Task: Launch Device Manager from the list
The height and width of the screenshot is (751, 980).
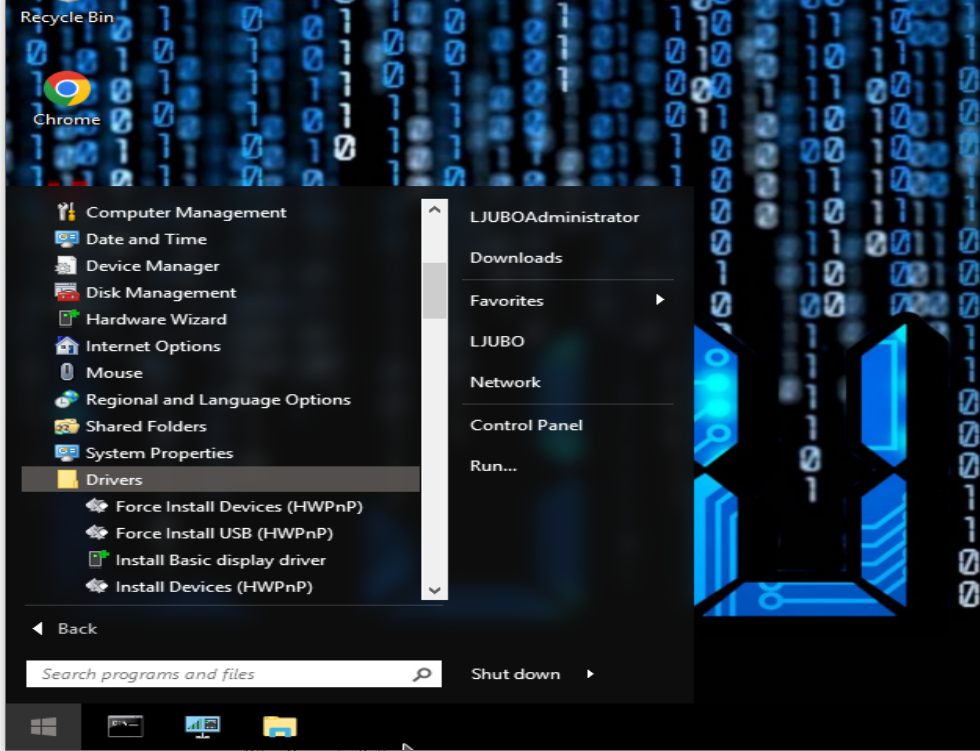Action: (x=221, y=266)
